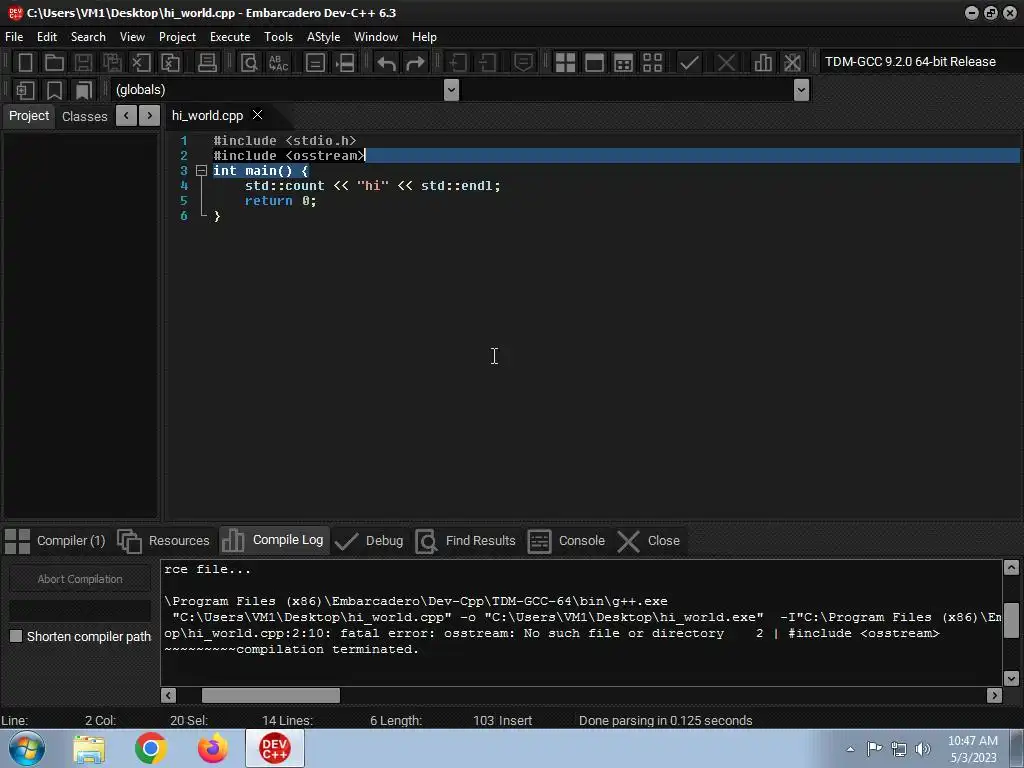The image size is (1024, 768).
Task: Click the Close file toolbar icon
Action: pos(141,63)
